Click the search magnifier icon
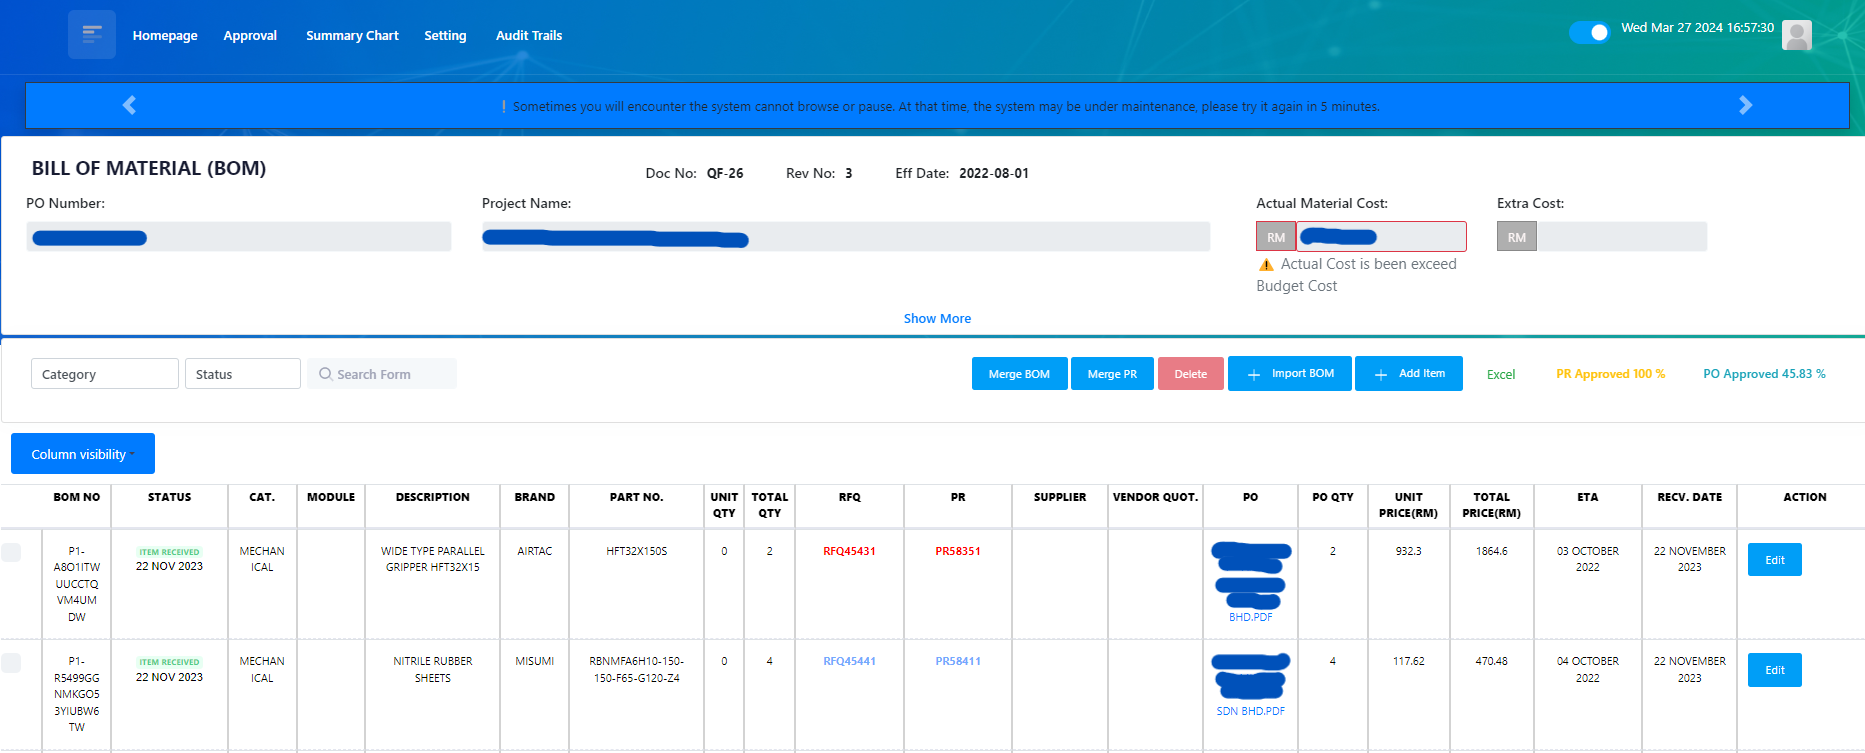1865x753 pixels. [x=325, y=374]
